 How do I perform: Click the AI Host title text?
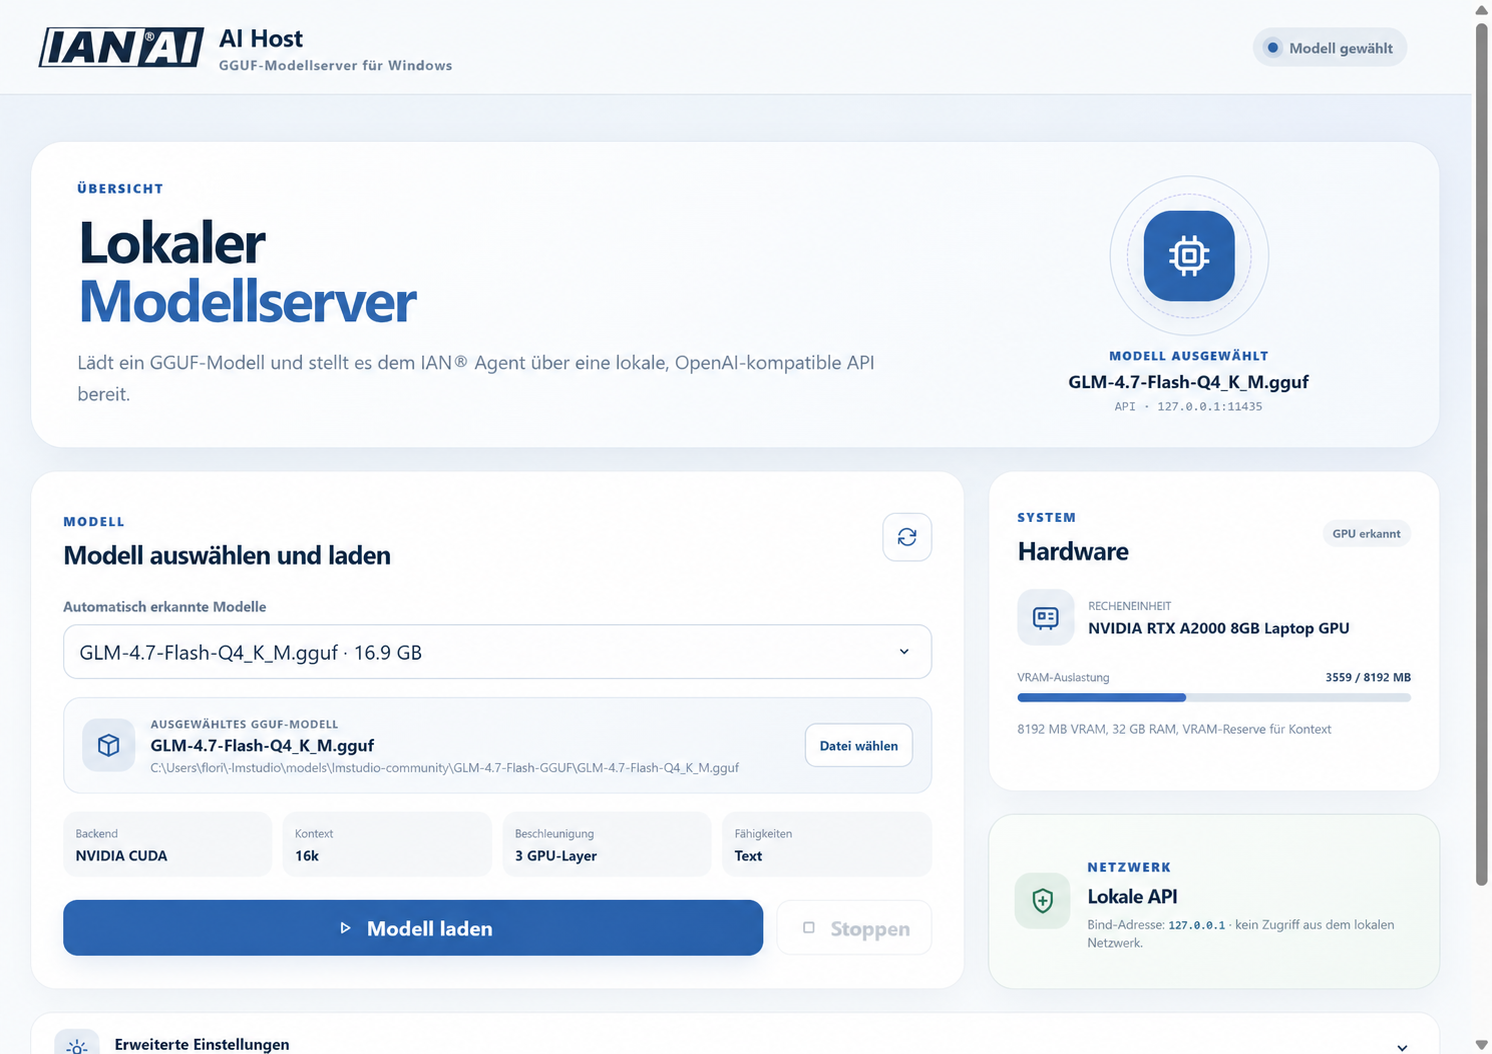tap(261, 38)
